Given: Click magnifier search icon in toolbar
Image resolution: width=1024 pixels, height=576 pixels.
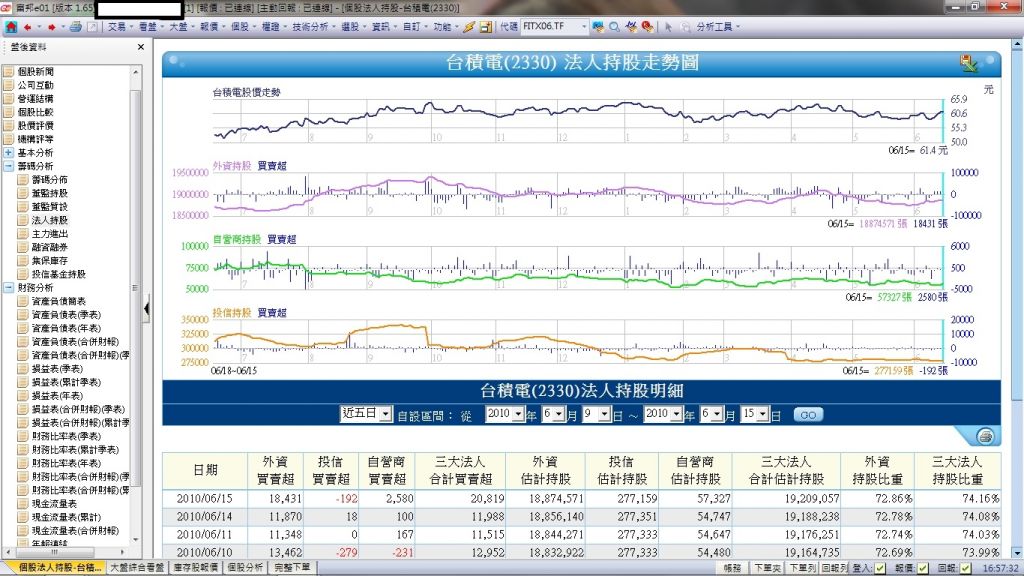Looking at the screenshot, I should (x=614, y=27).
